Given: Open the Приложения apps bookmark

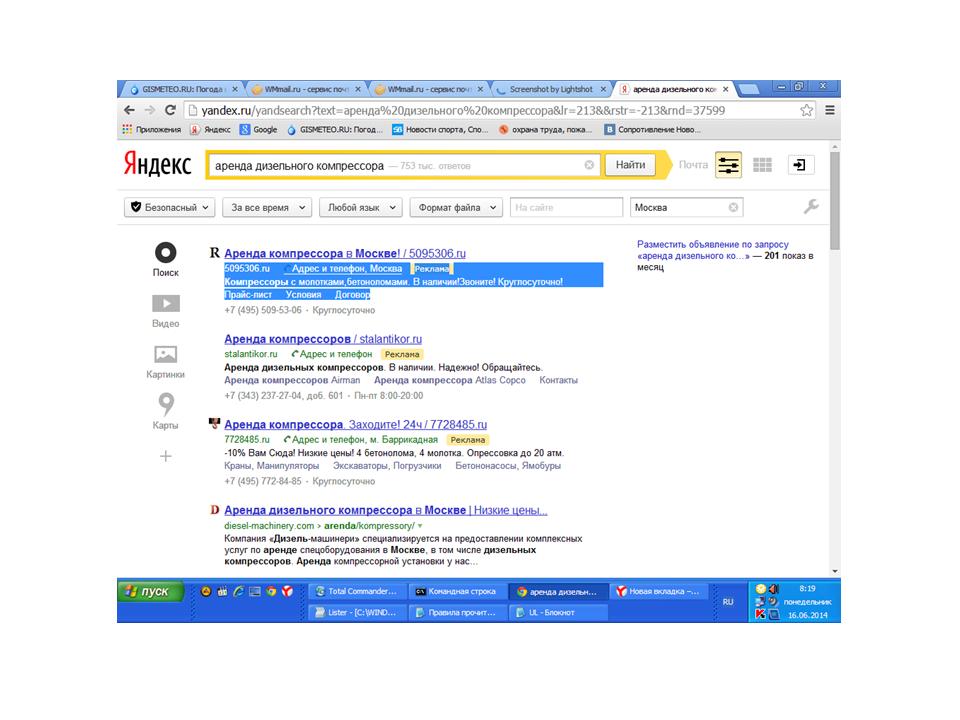Looking at the screenshot, I should tap(152, 129).
